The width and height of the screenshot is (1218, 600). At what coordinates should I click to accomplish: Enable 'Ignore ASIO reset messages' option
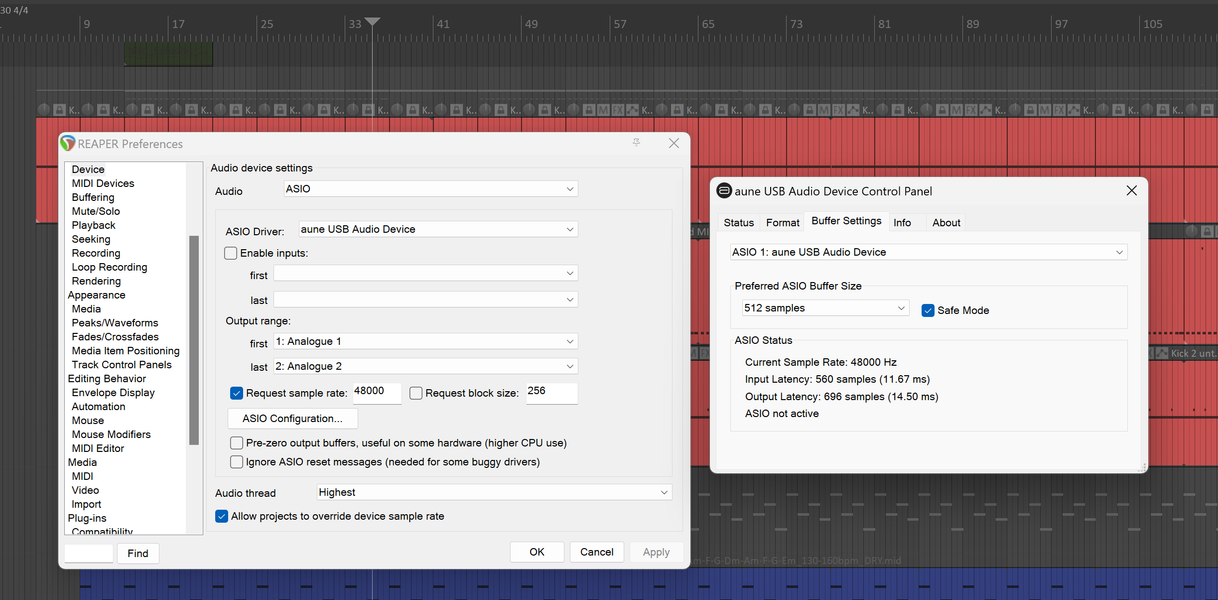(x=237, y=462)
